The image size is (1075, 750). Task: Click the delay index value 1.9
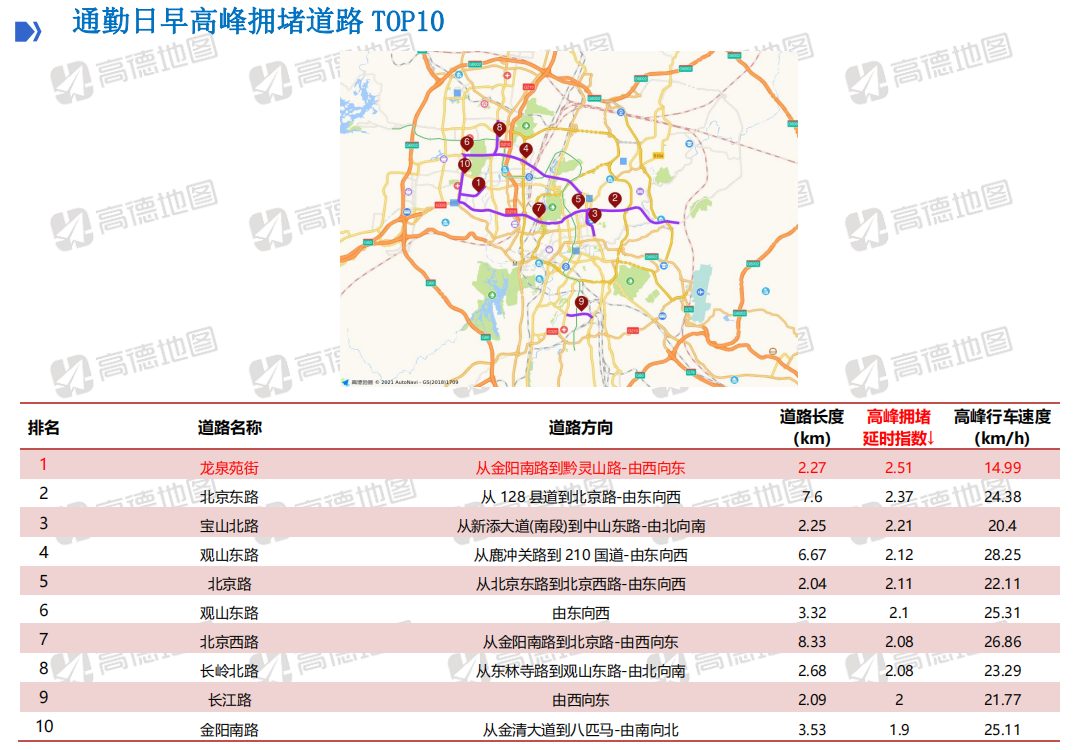tap(899, 729)
